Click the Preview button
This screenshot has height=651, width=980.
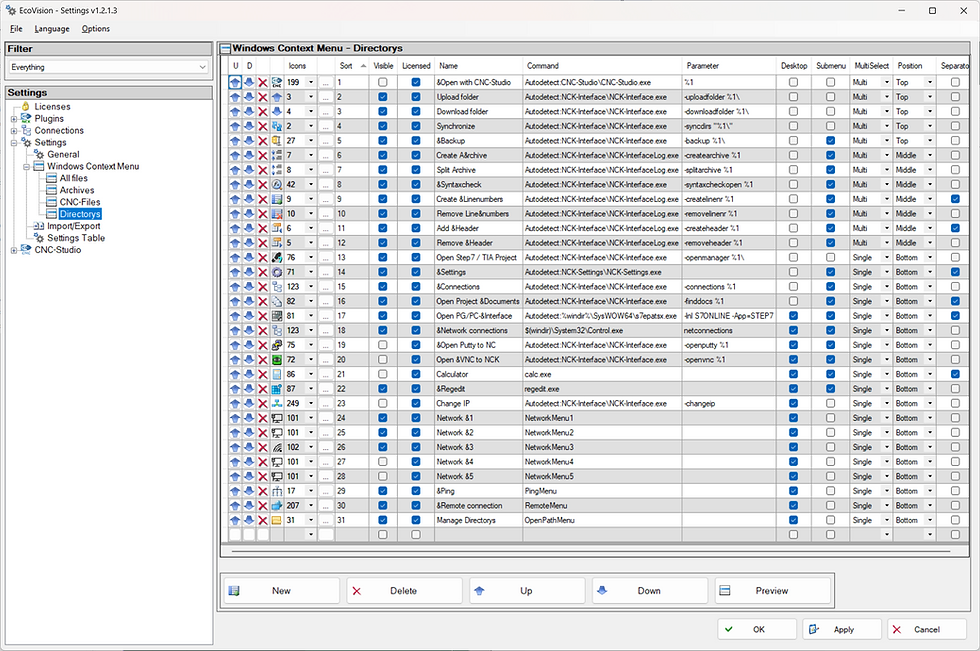[x=773, y=590]
